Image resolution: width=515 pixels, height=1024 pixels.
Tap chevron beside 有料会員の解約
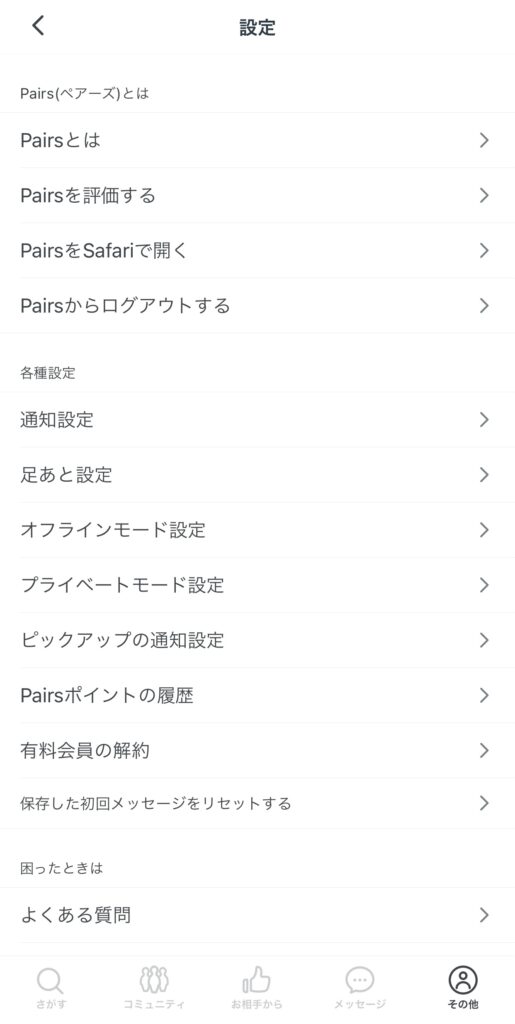tap(484, 750)
